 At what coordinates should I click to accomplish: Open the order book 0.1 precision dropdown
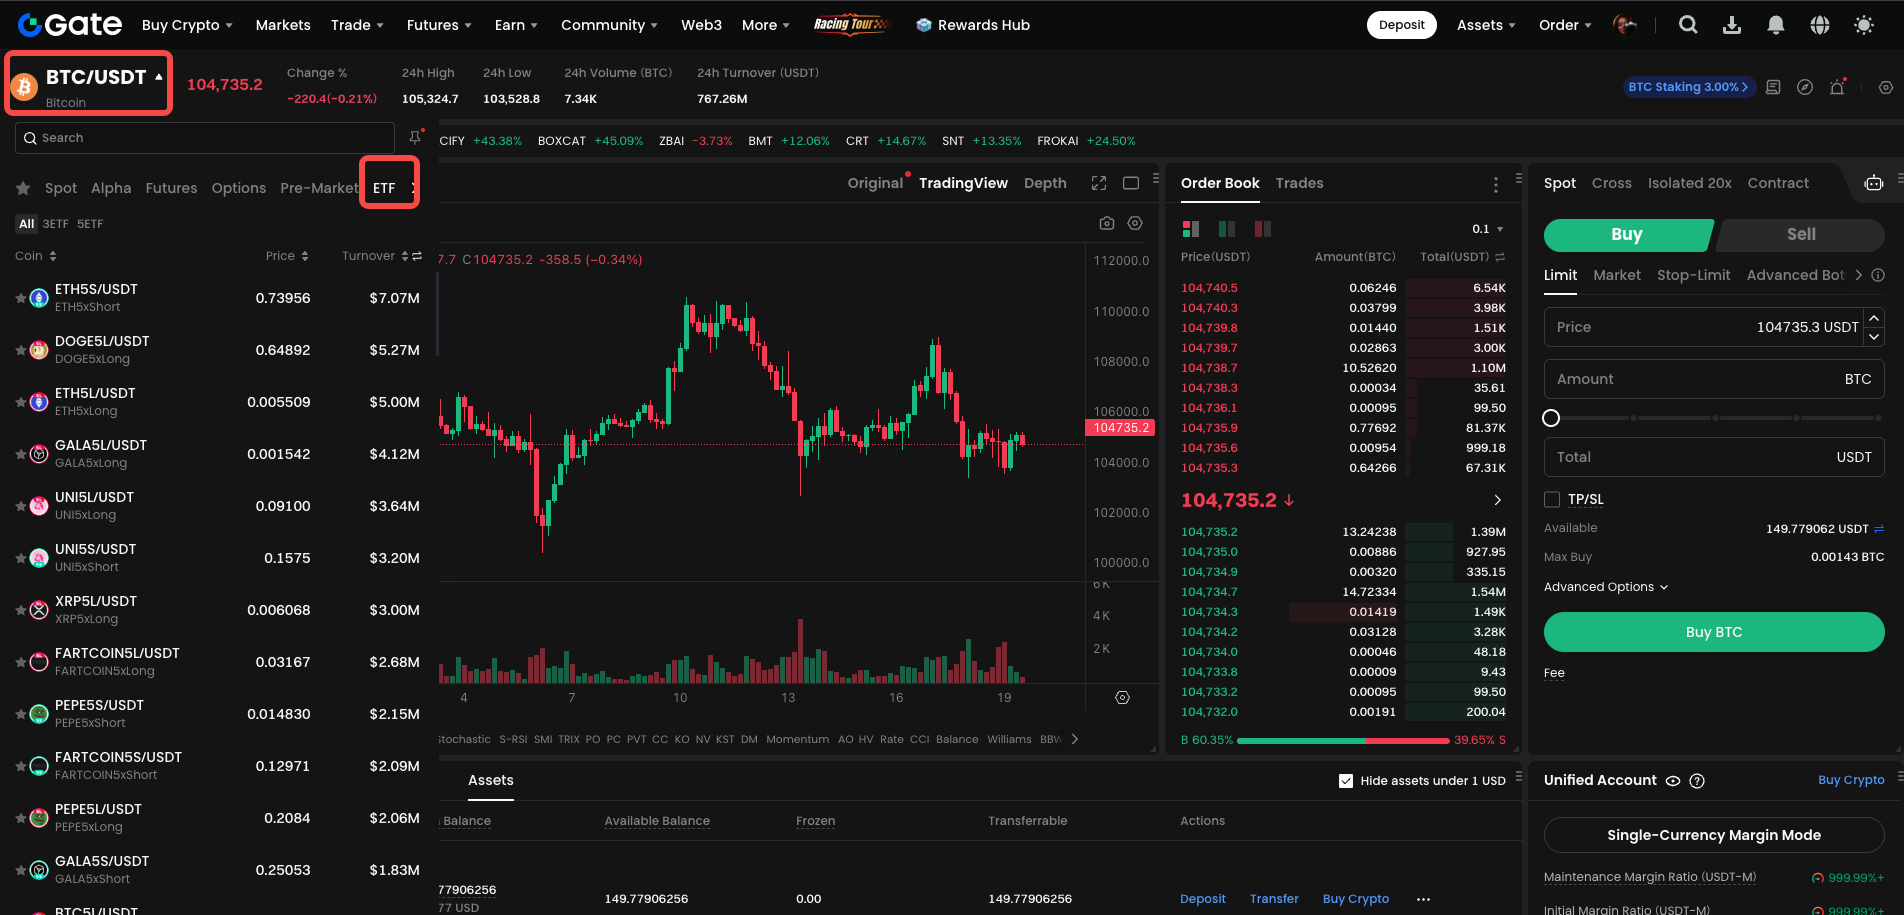[1488, 229]
